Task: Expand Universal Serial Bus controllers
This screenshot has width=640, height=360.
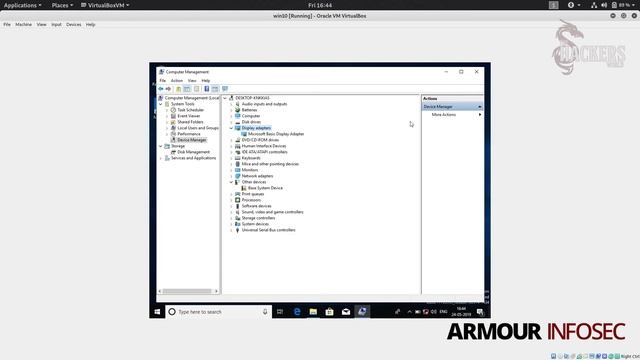Action: 231,230
